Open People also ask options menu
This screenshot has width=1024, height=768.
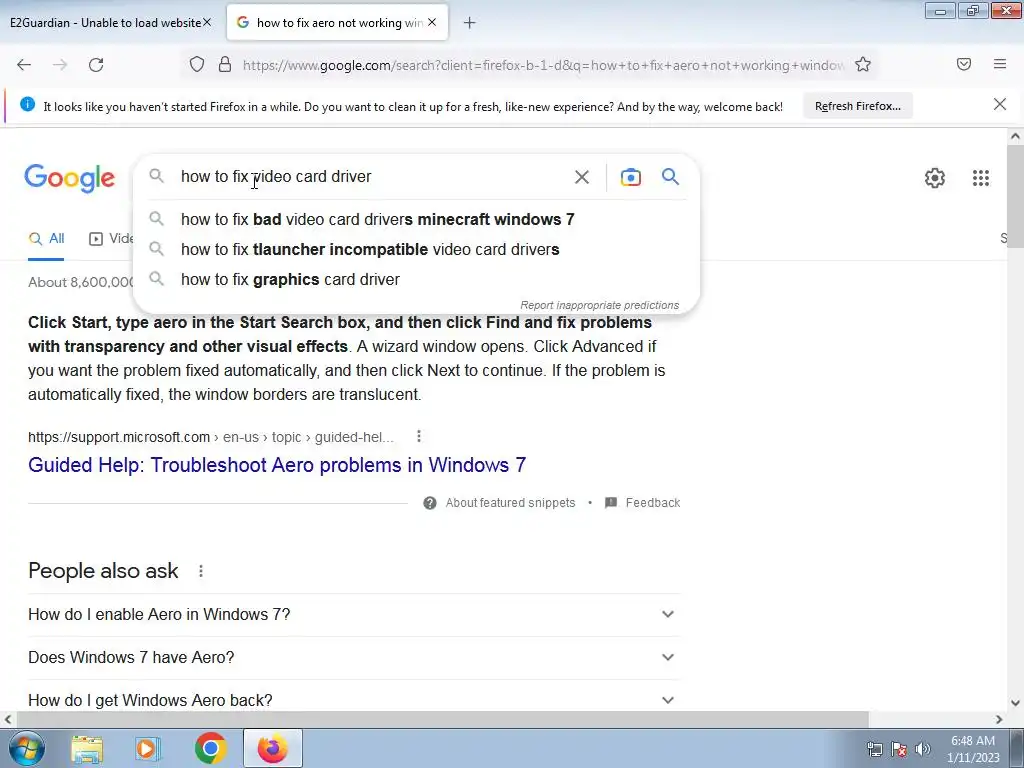pos(201,571)
